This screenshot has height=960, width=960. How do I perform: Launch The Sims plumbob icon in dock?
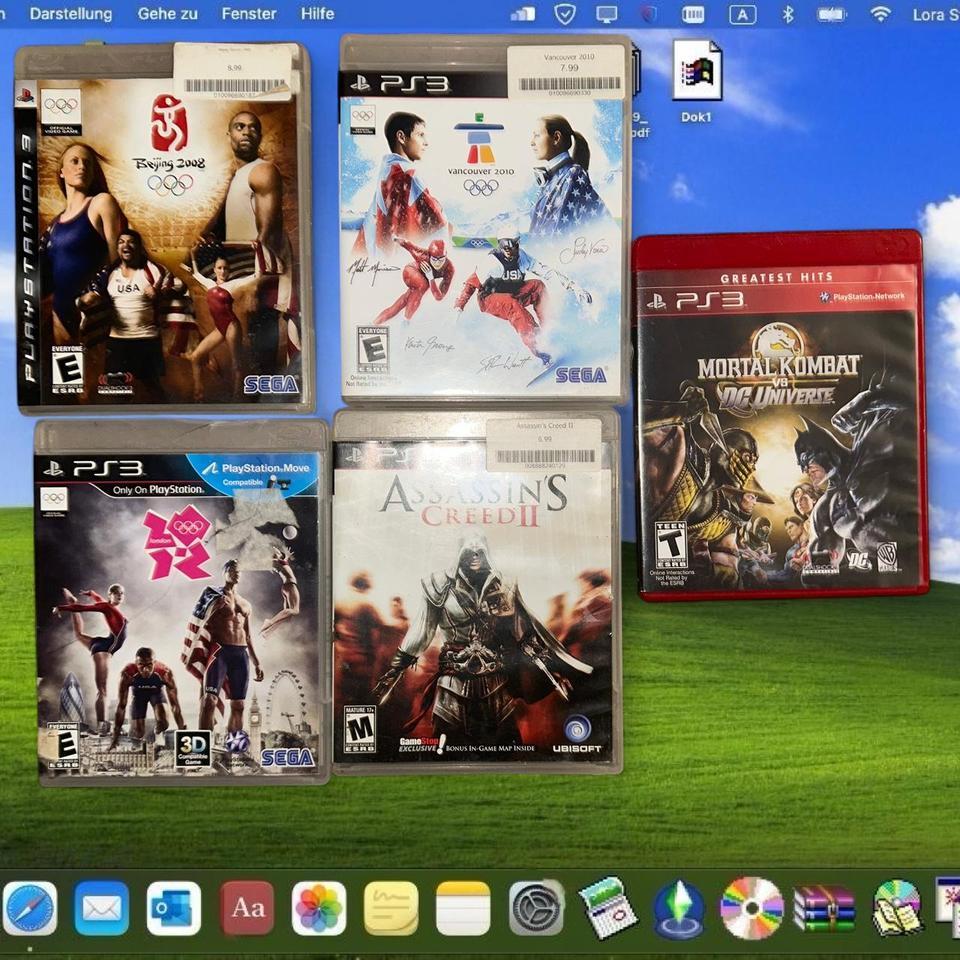tap(679, 909)
